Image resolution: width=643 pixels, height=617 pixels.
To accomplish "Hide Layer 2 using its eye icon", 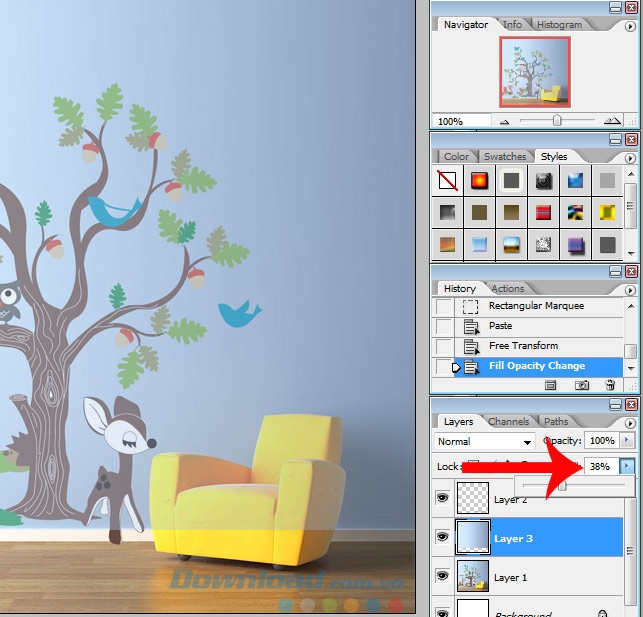I will point(443,497).
